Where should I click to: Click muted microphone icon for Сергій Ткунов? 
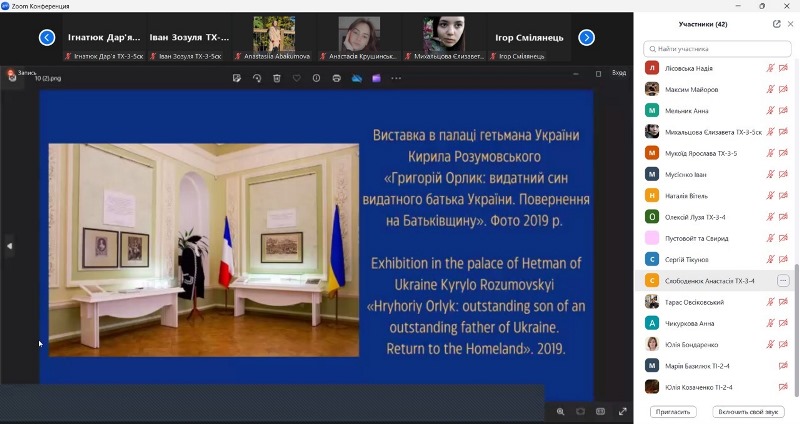point(770,259)
